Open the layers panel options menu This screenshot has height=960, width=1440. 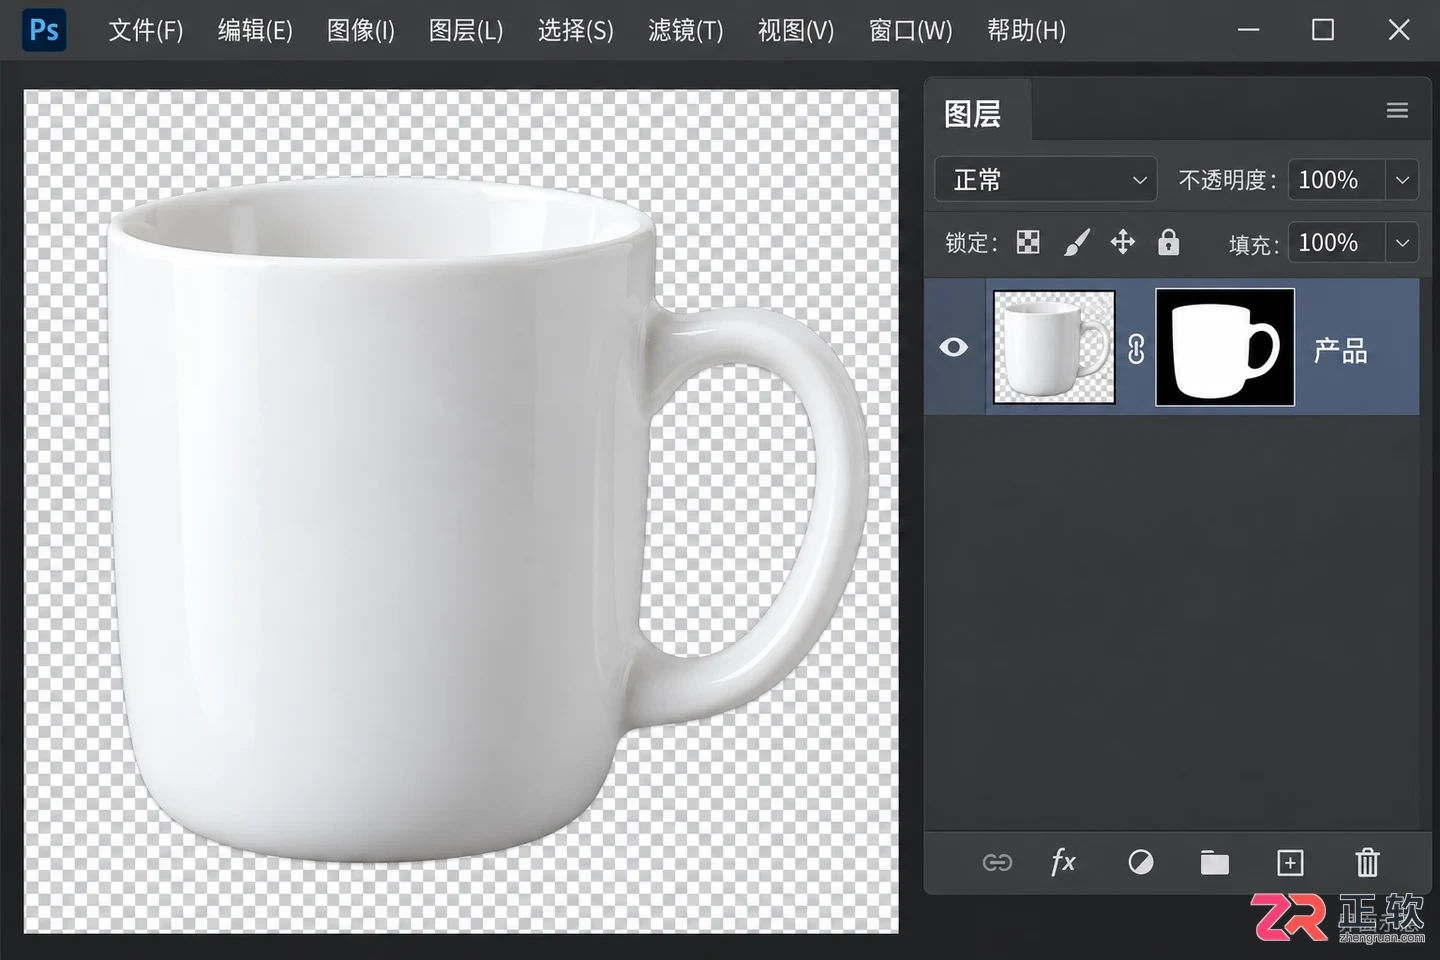coord(1397,111)
